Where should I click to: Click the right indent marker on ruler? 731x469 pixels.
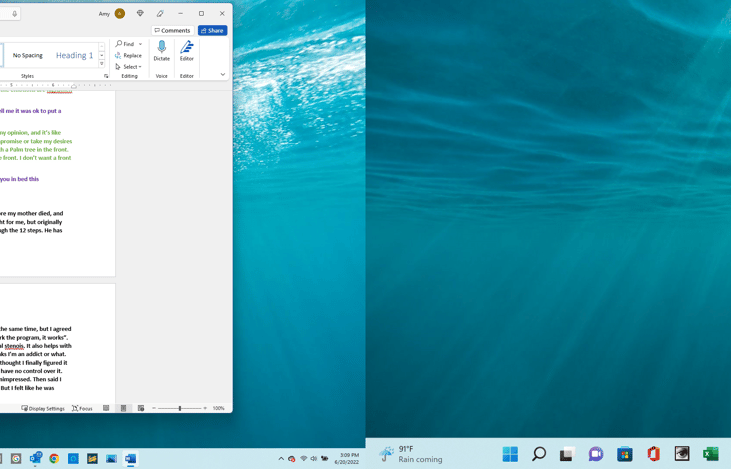pos(74,86)
